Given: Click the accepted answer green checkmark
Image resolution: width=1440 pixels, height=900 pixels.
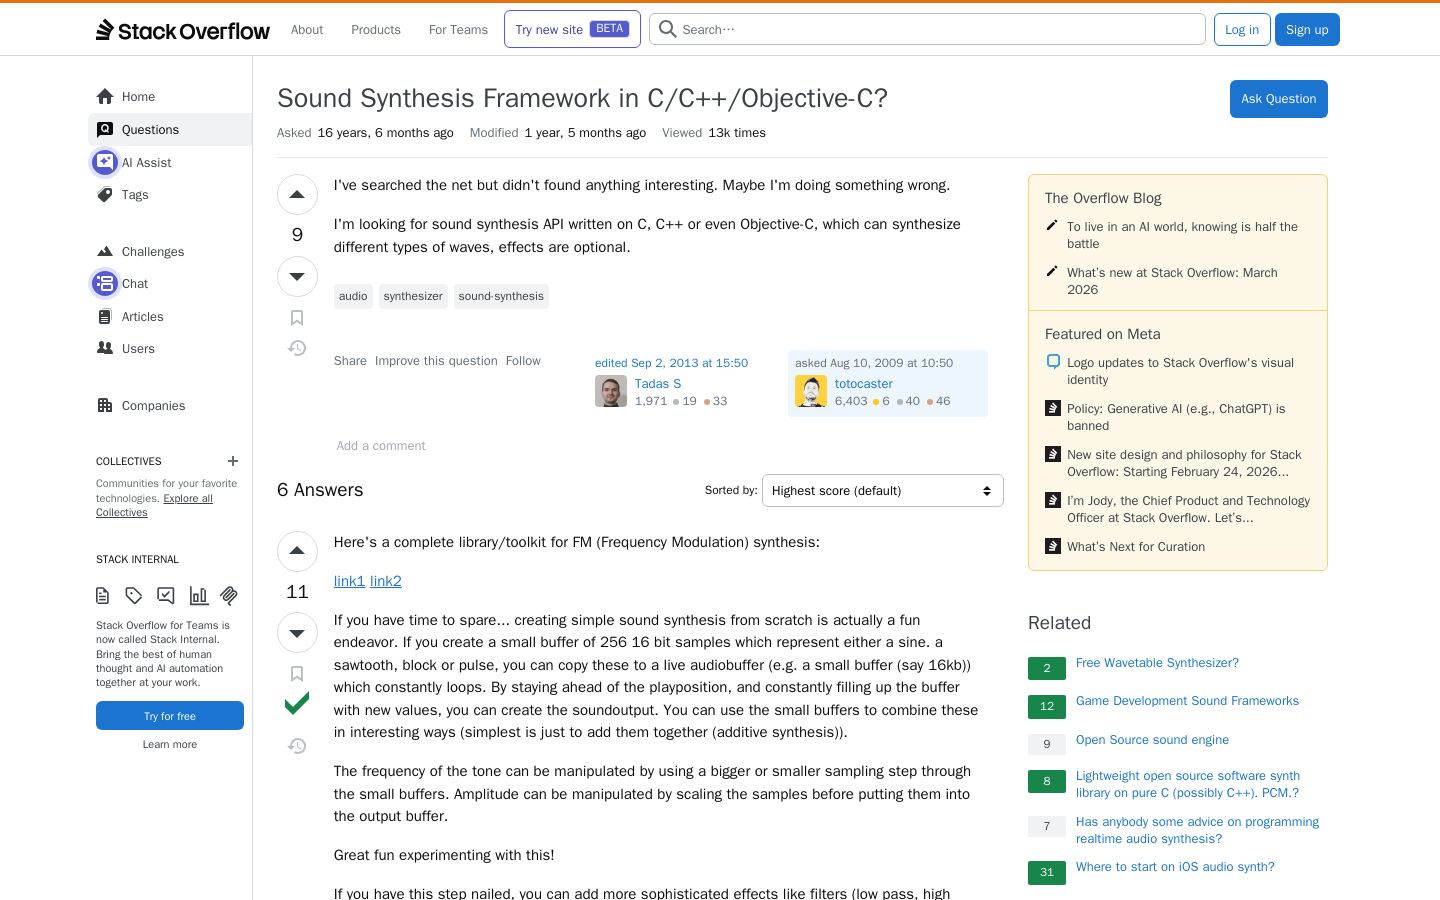Looking at the screenshot, I should pyautogui.click(x=297, y=704).
